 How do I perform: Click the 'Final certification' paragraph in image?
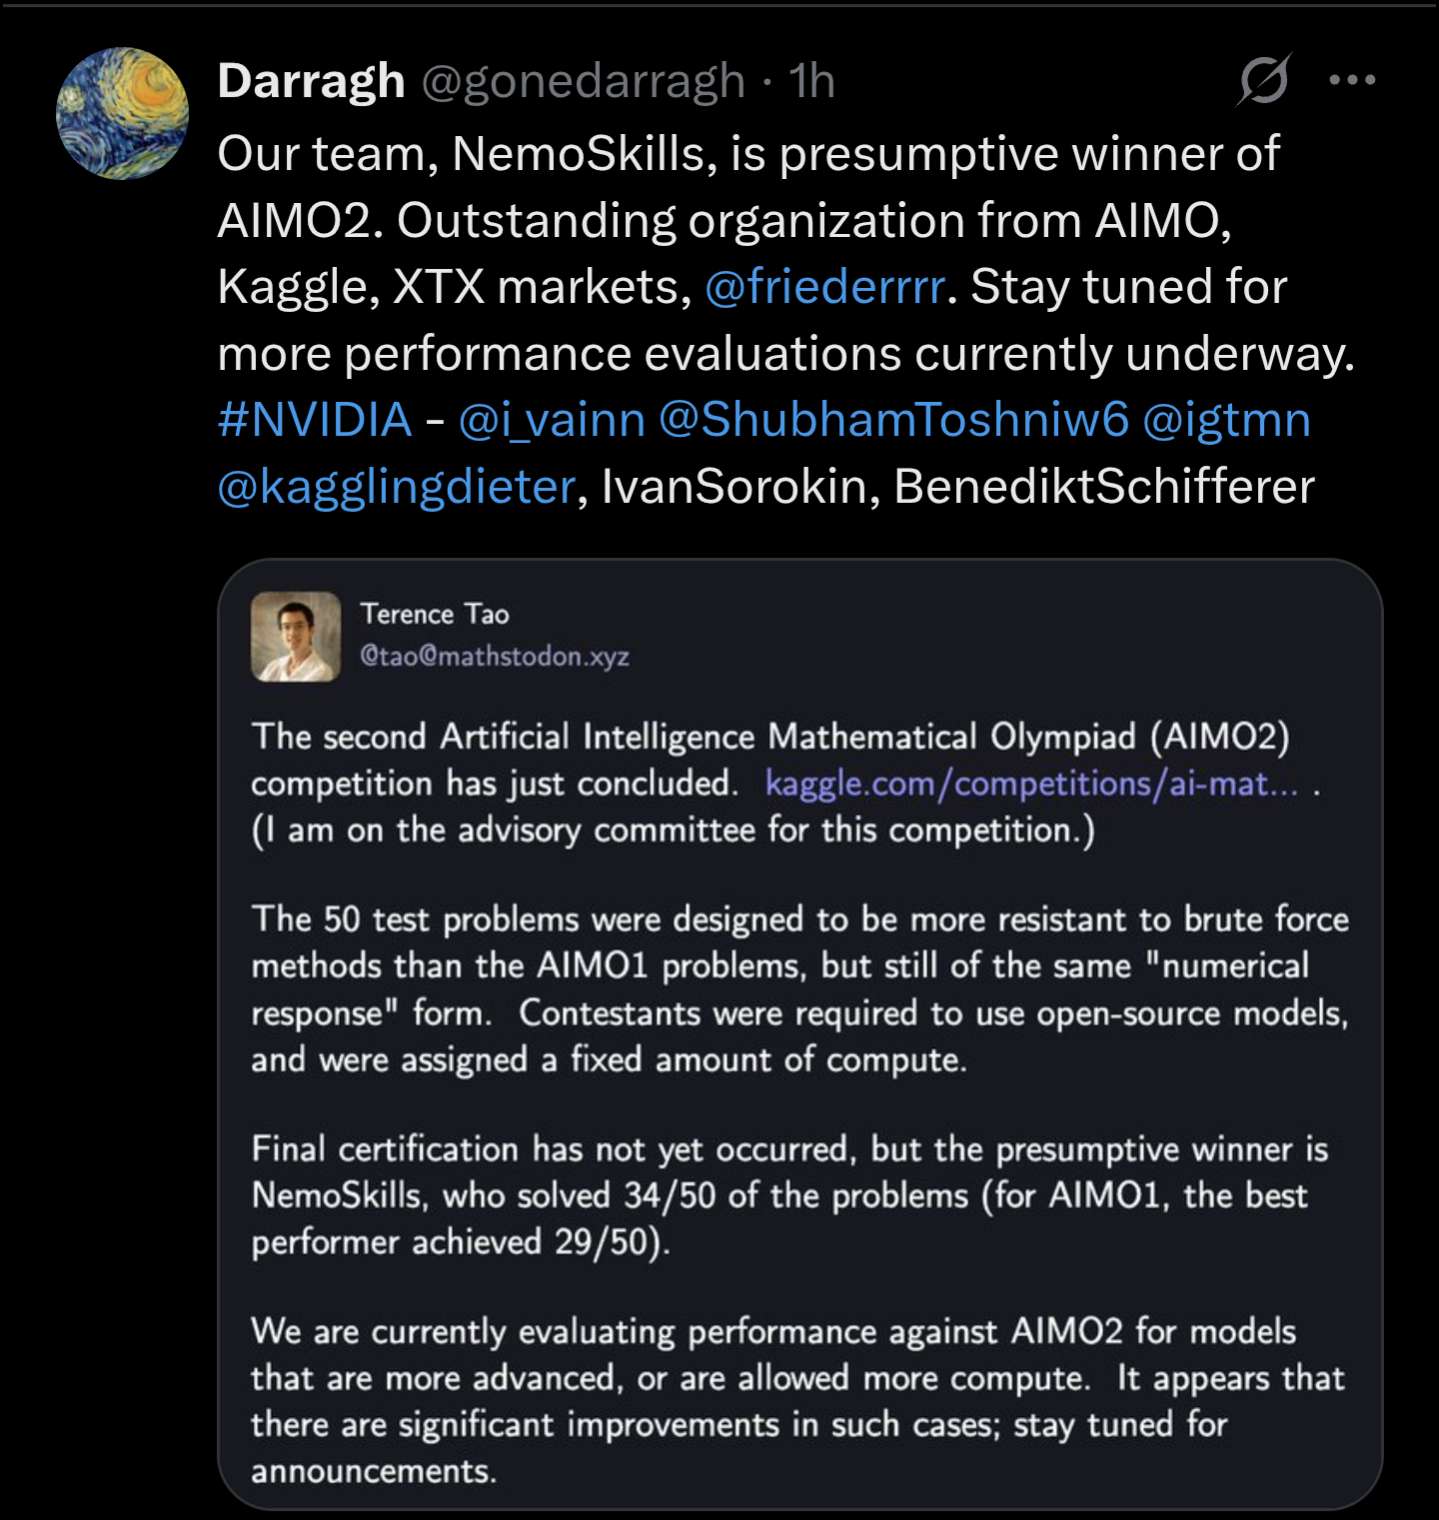point(790,1195)
